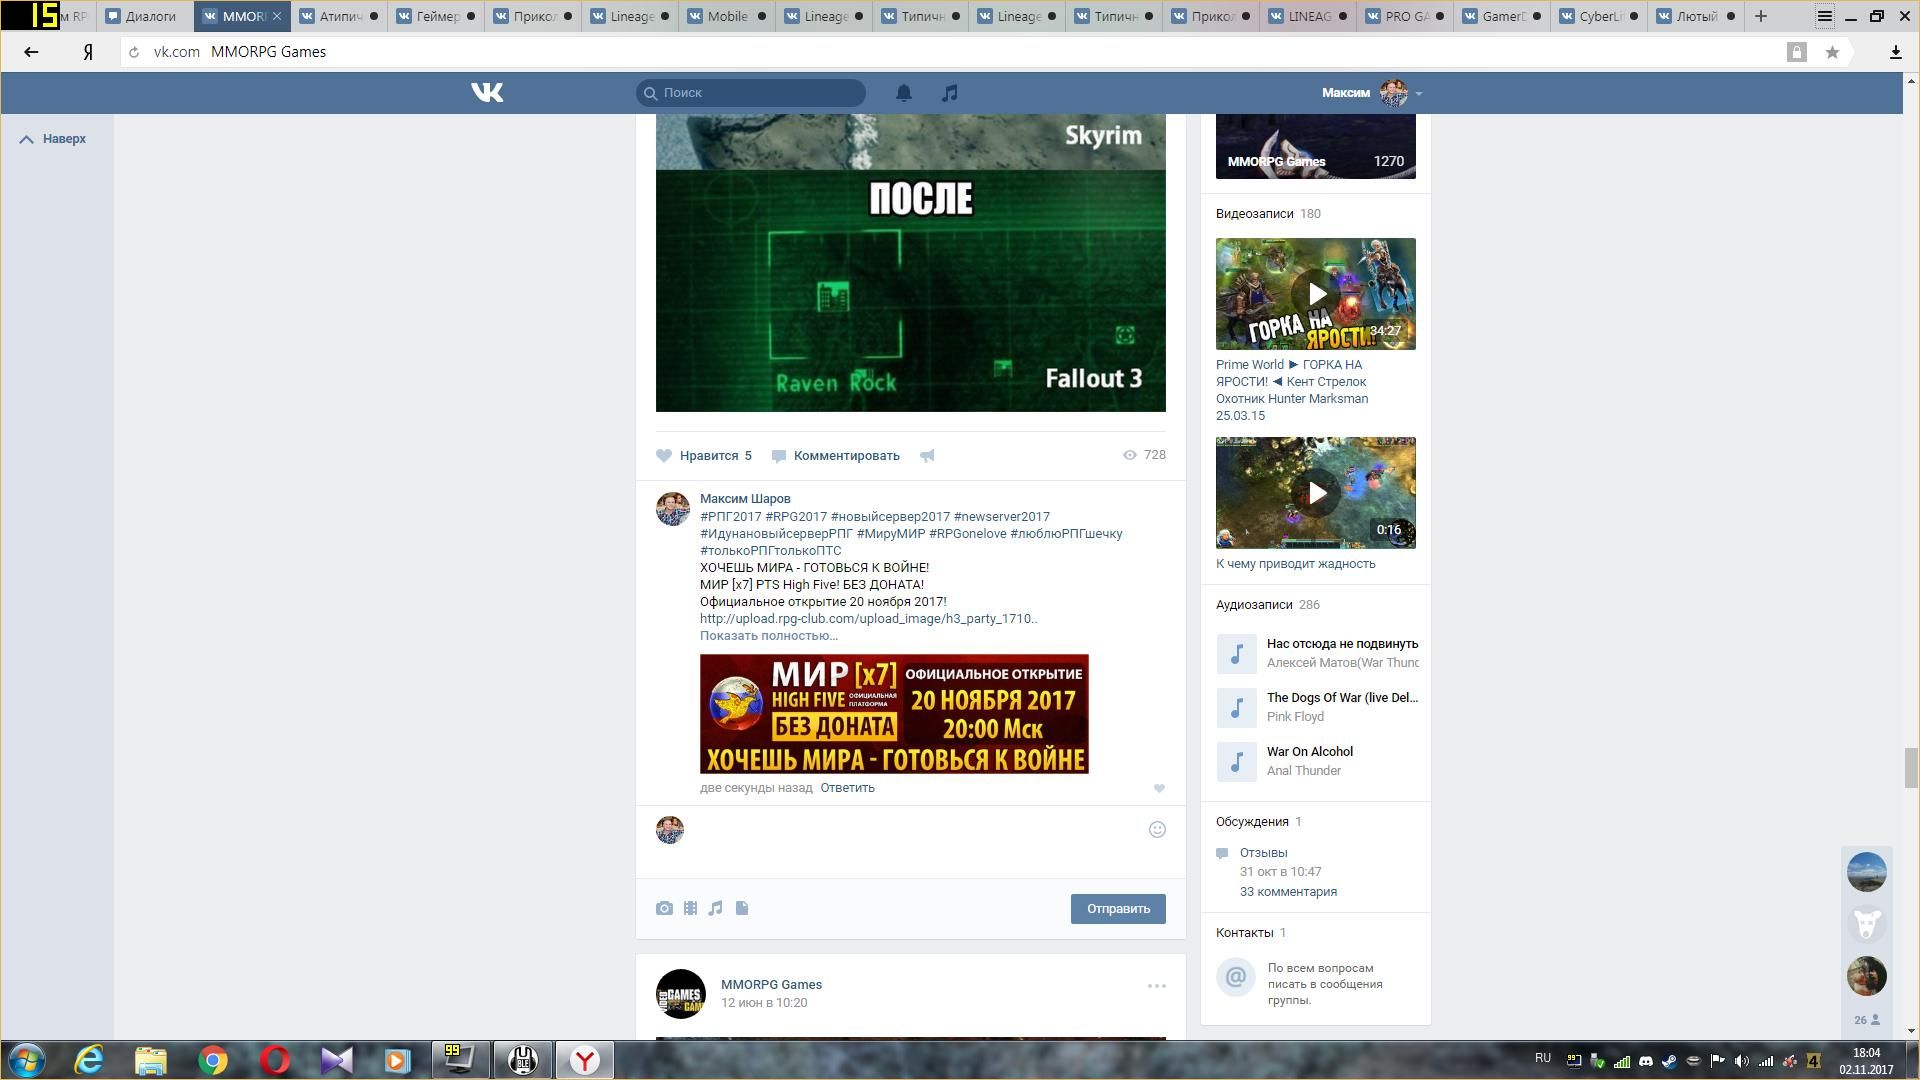The height and width of the screenshot is (1080, 1920).
Task: Click Ответить under the comment
Action: pyautogui.click(x=847, y=788)
